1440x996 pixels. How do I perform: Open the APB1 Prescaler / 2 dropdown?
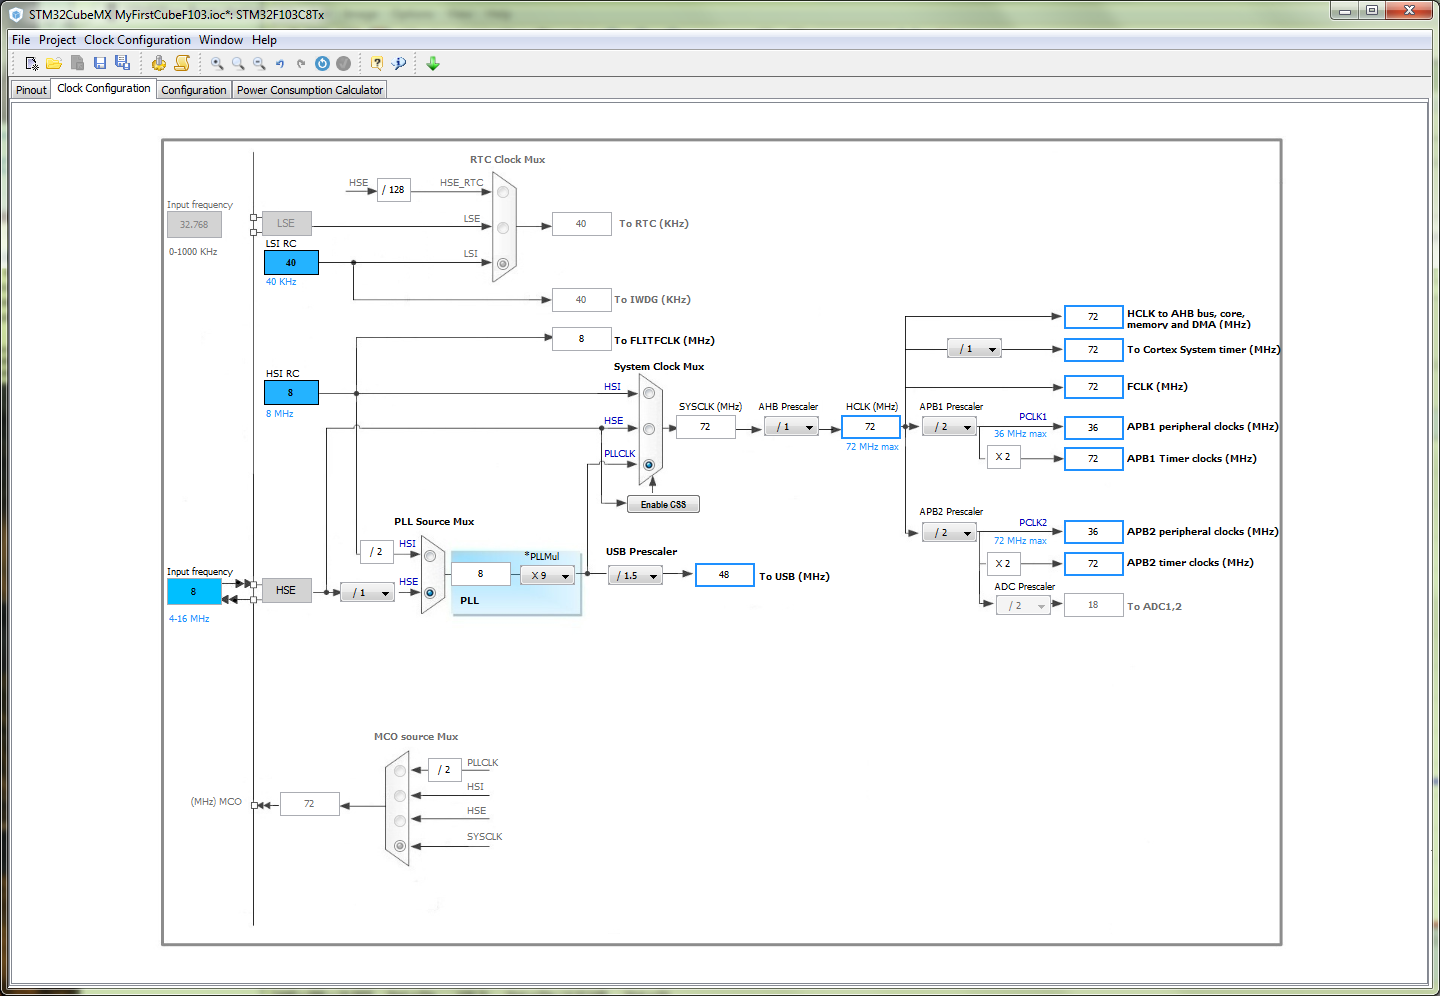point(948,427)
